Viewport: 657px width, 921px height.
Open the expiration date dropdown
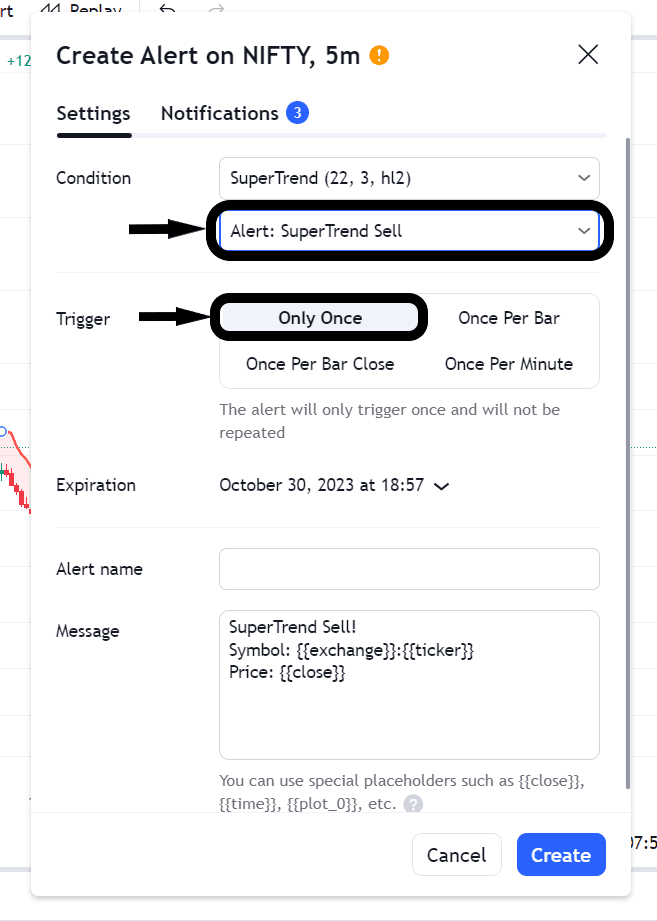pos(334,485)
